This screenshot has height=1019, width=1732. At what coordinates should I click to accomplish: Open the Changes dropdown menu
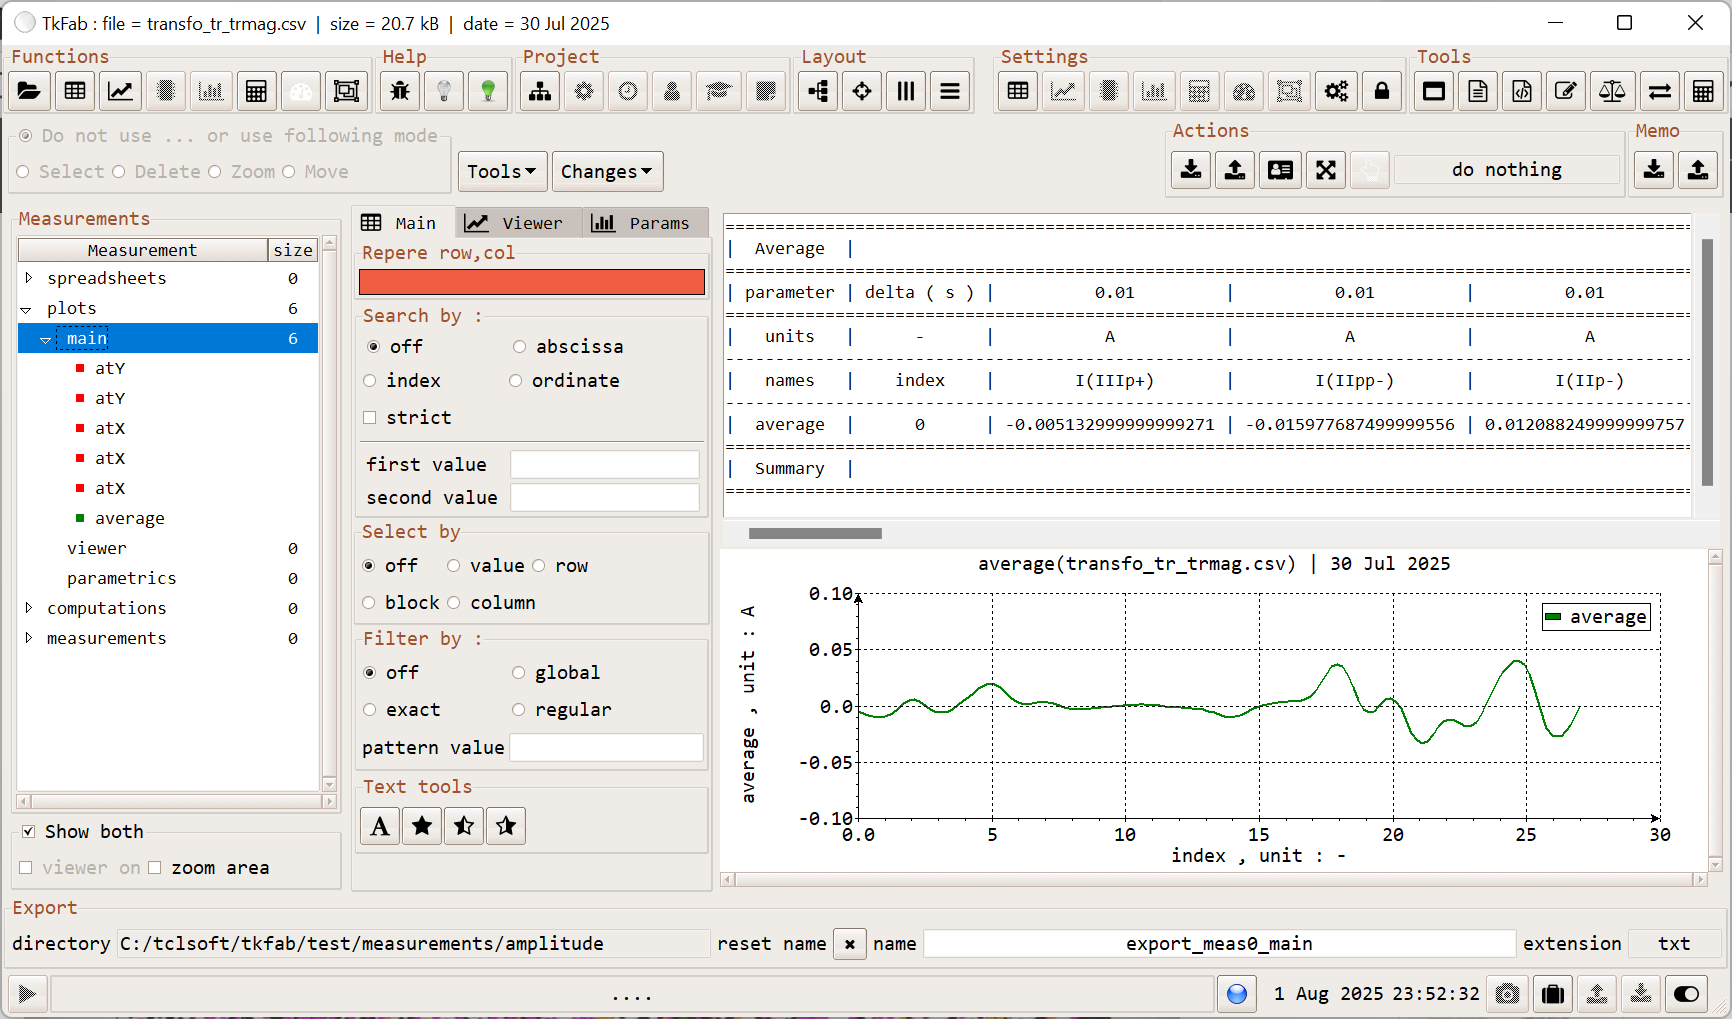(607, 171)
